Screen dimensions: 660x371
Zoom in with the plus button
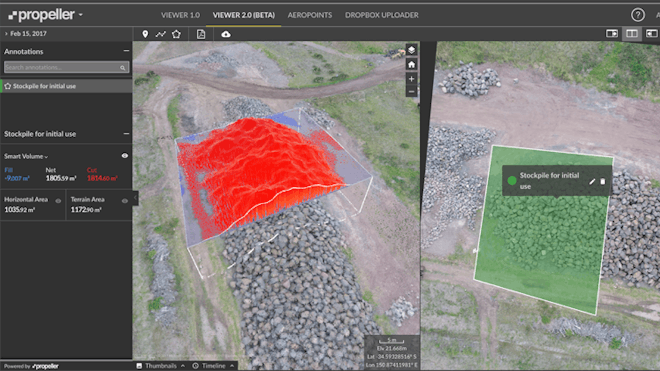point(412,79)
